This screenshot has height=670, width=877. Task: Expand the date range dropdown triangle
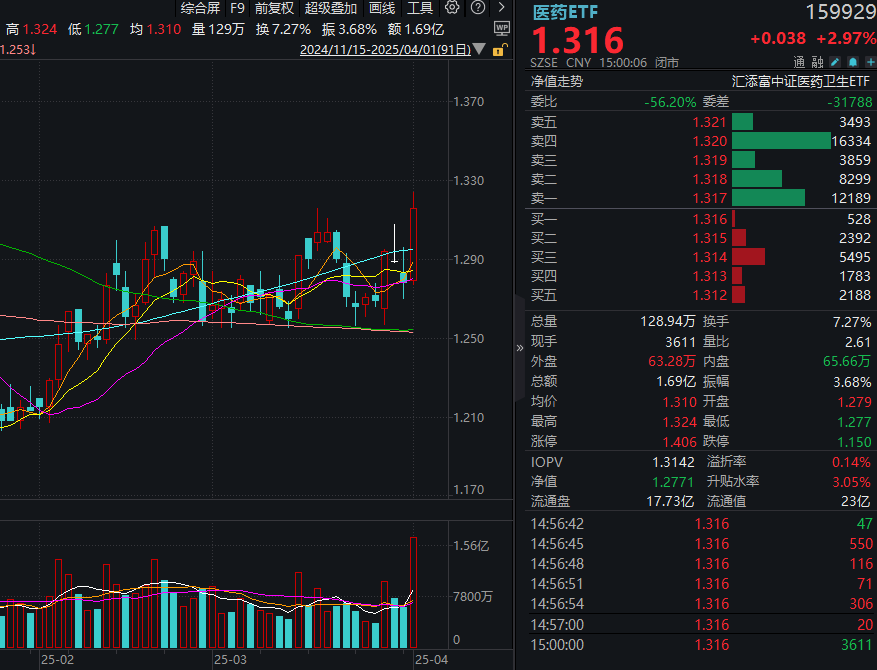(x=481, y=49)
